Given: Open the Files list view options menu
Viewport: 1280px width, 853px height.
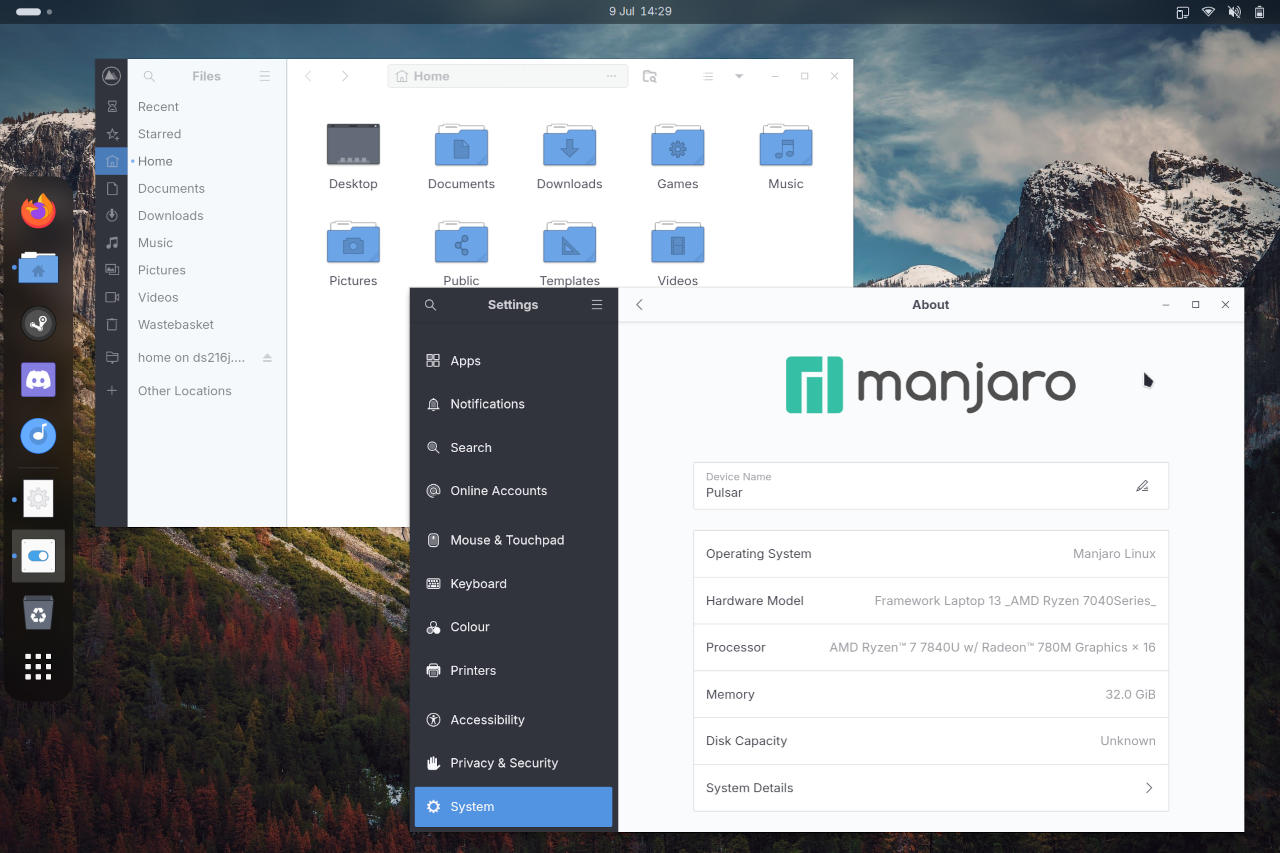Looking at the screenshot, I should pyautogui.click(x=708, y=76).
